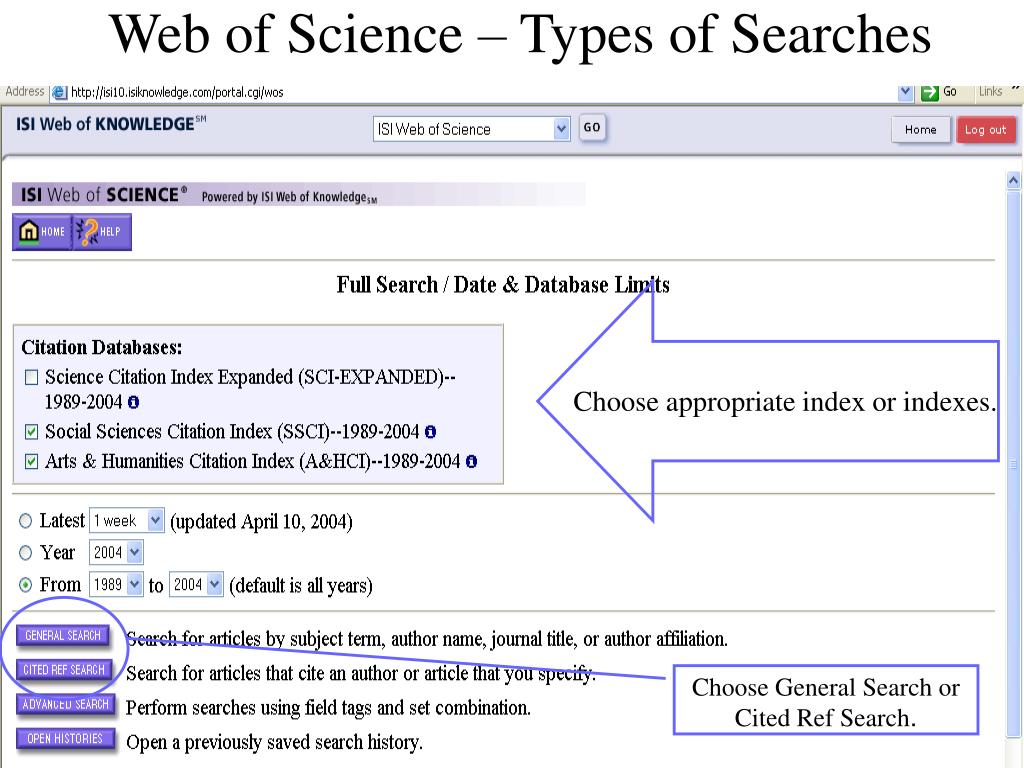Uncheck the Social Sciences Citation Index checkbox
Screen dimensions: 1024x768
tap(31, 432)
